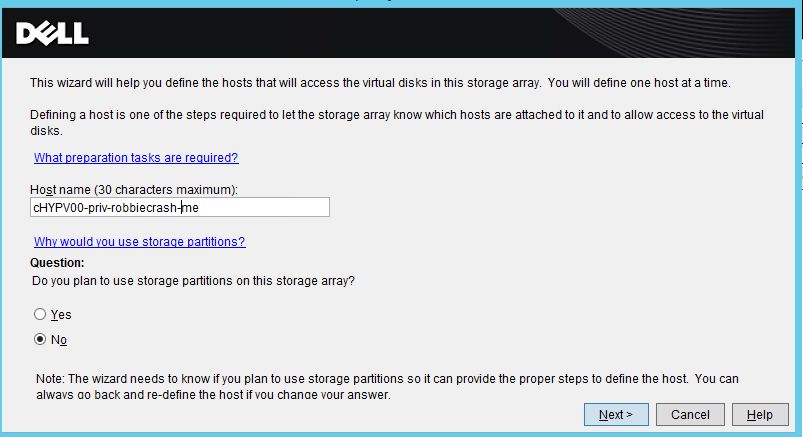Viewport: 803px width, 437px height.
Task: Click the bold 'Question:' heading
Action: [x=57, y=263]
